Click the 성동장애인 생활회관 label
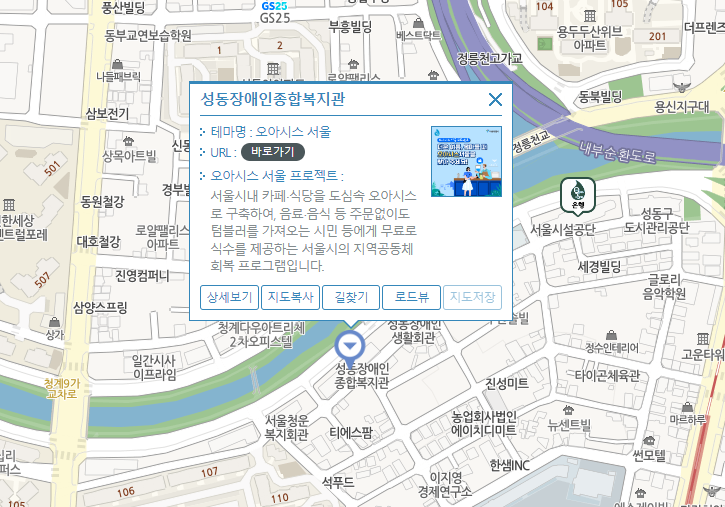725x507 pixels. [x=414, y=331]
